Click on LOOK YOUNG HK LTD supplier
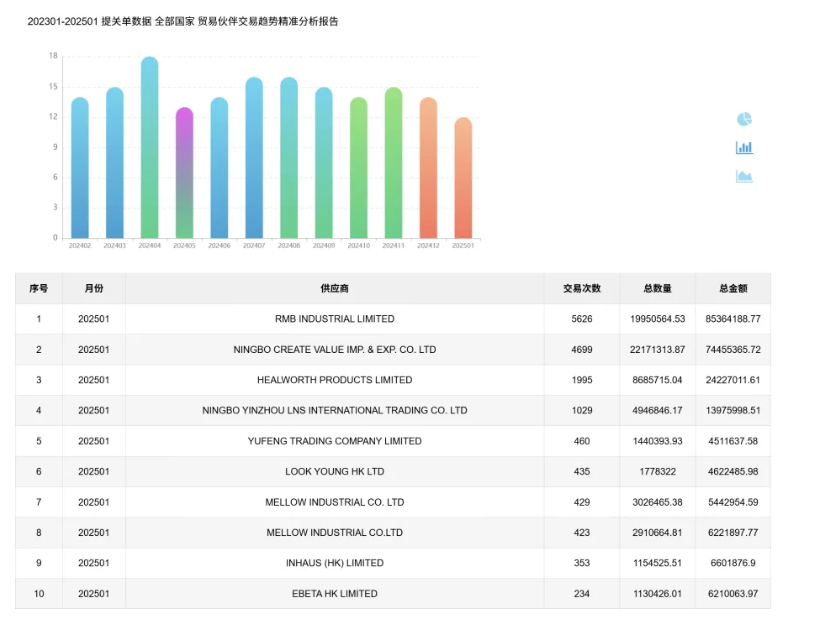 (x=334, y=471)
